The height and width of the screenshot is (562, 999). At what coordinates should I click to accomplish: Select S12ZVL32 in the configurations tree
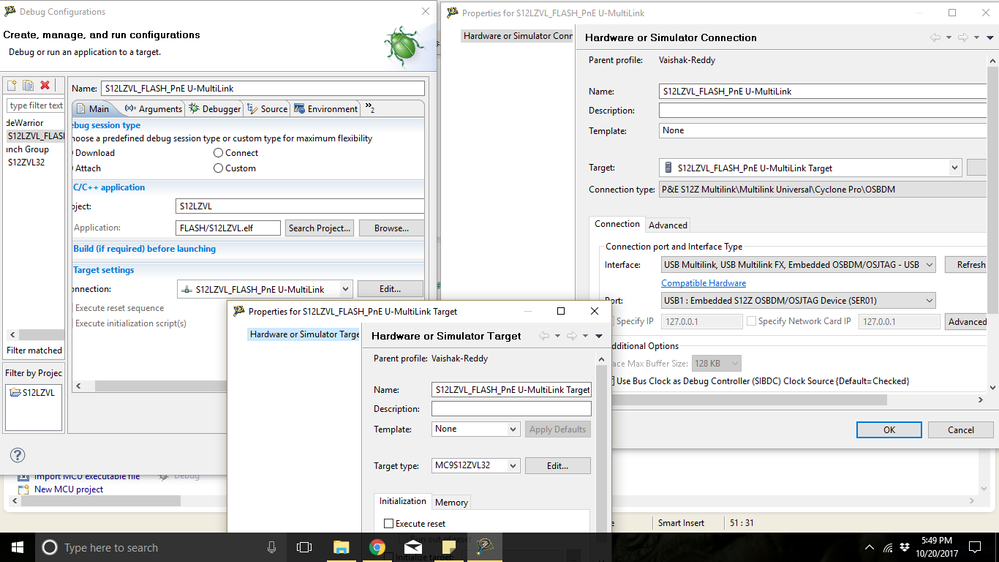[x=26, y=162]
